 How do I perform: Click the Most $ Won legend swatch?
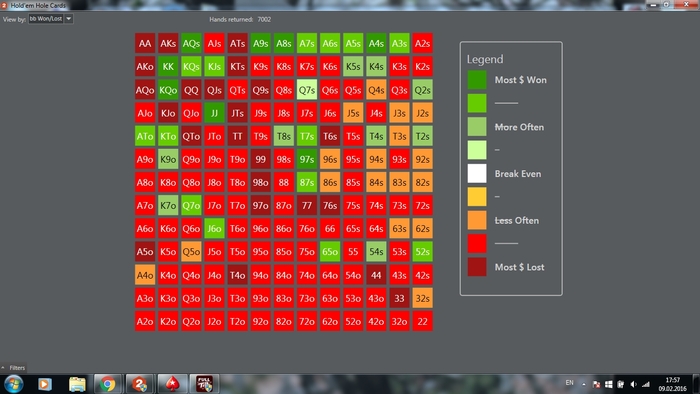(x=477, y=80)
